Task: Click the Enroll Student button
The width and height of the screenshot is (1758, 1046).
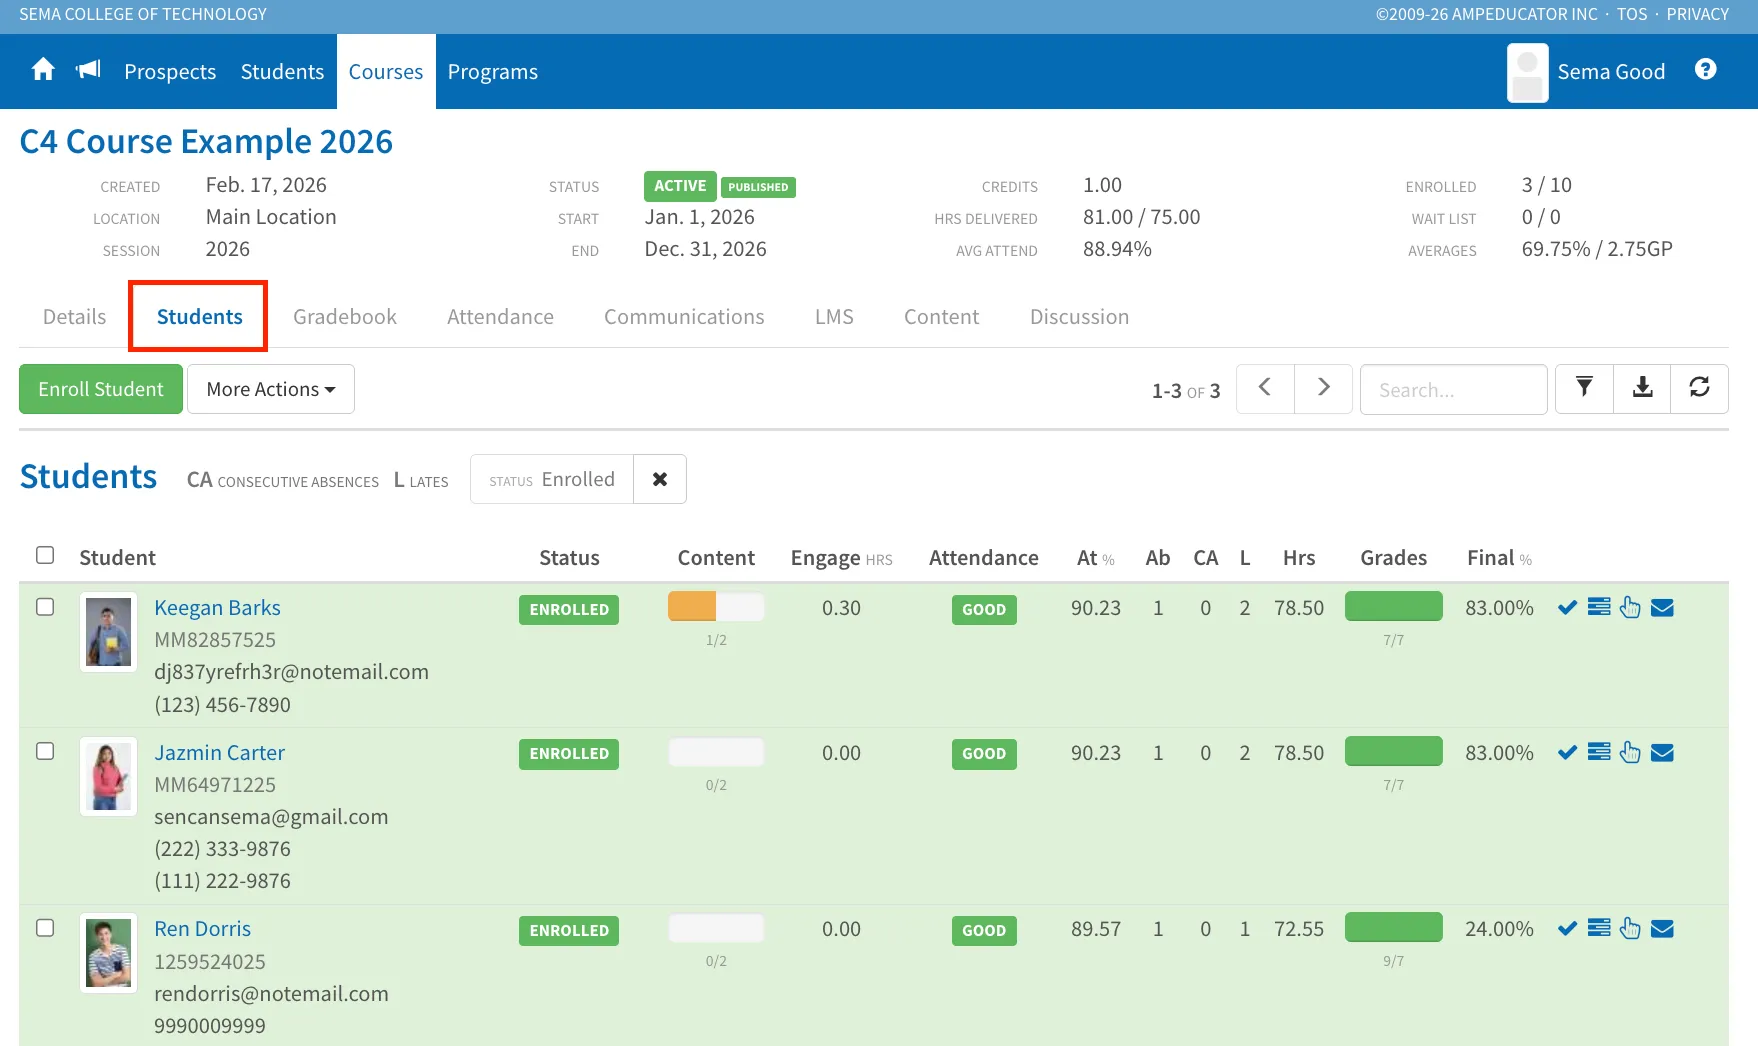Action: tap(101, 389)
